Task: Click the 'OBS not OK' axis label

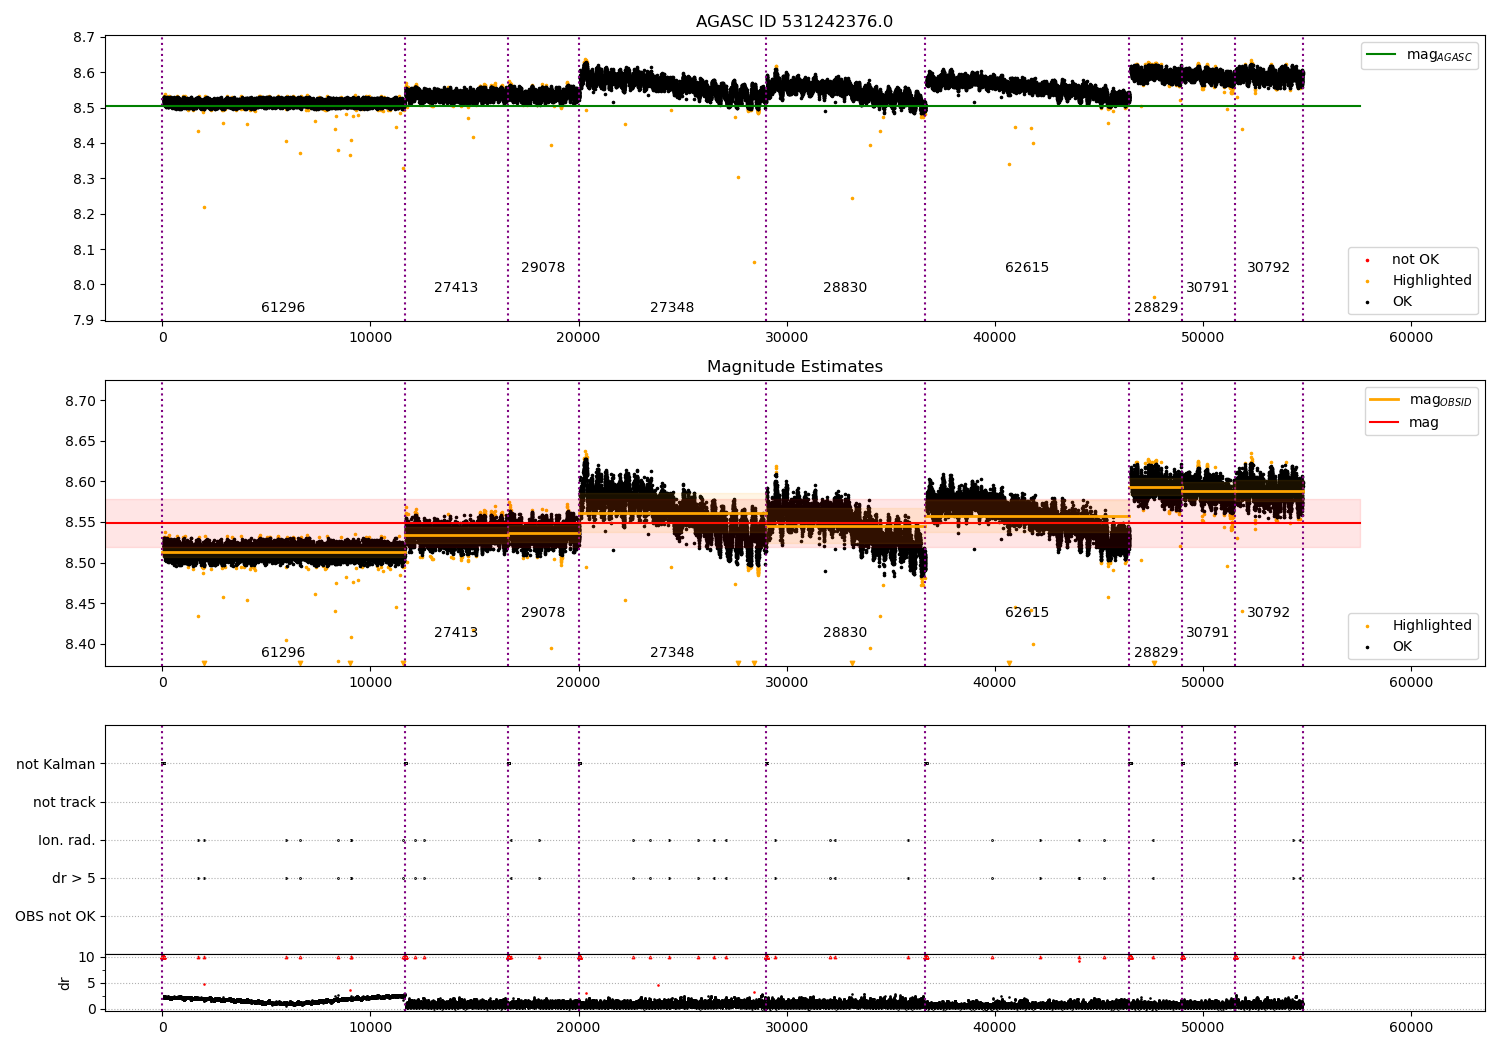Action: (55, 916)
